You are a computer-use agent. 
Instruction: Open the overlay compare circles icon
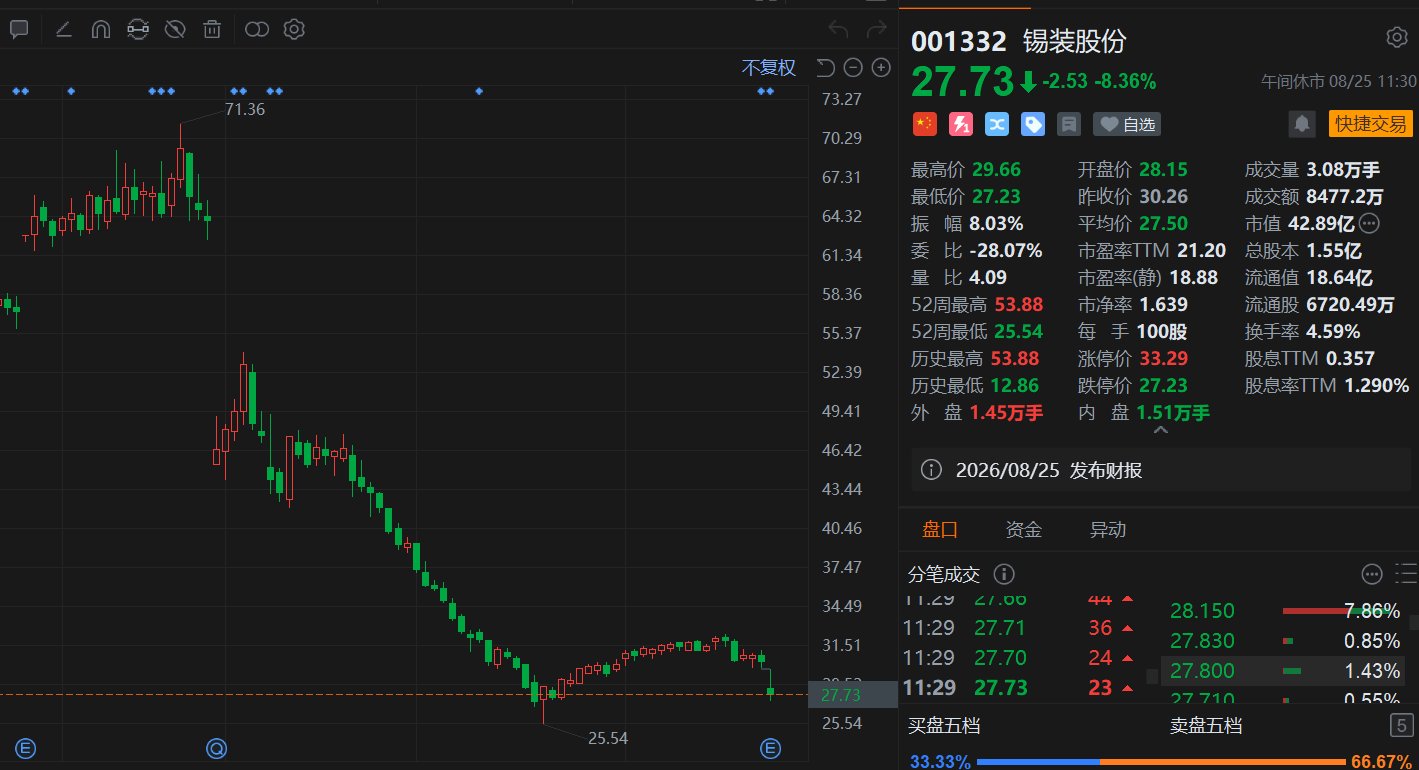point(257,30)
